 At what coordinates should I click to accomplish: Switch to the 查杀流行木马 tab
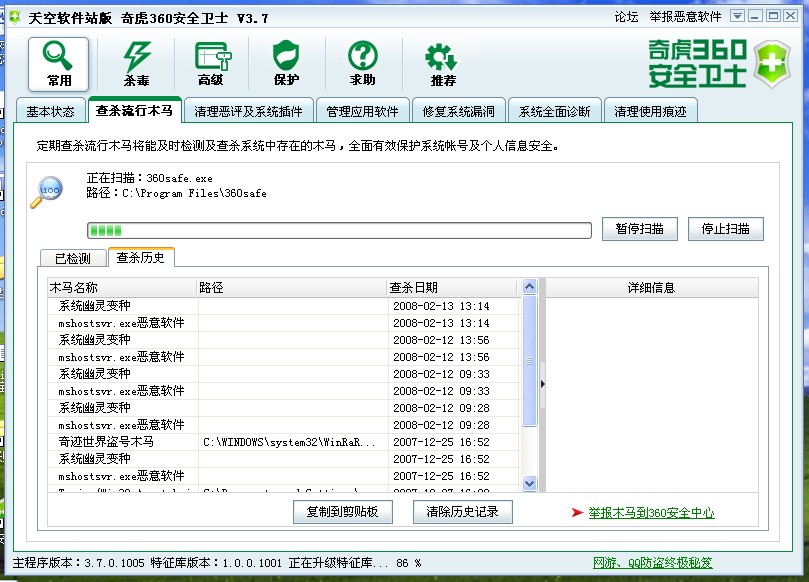tap(134, 110)
